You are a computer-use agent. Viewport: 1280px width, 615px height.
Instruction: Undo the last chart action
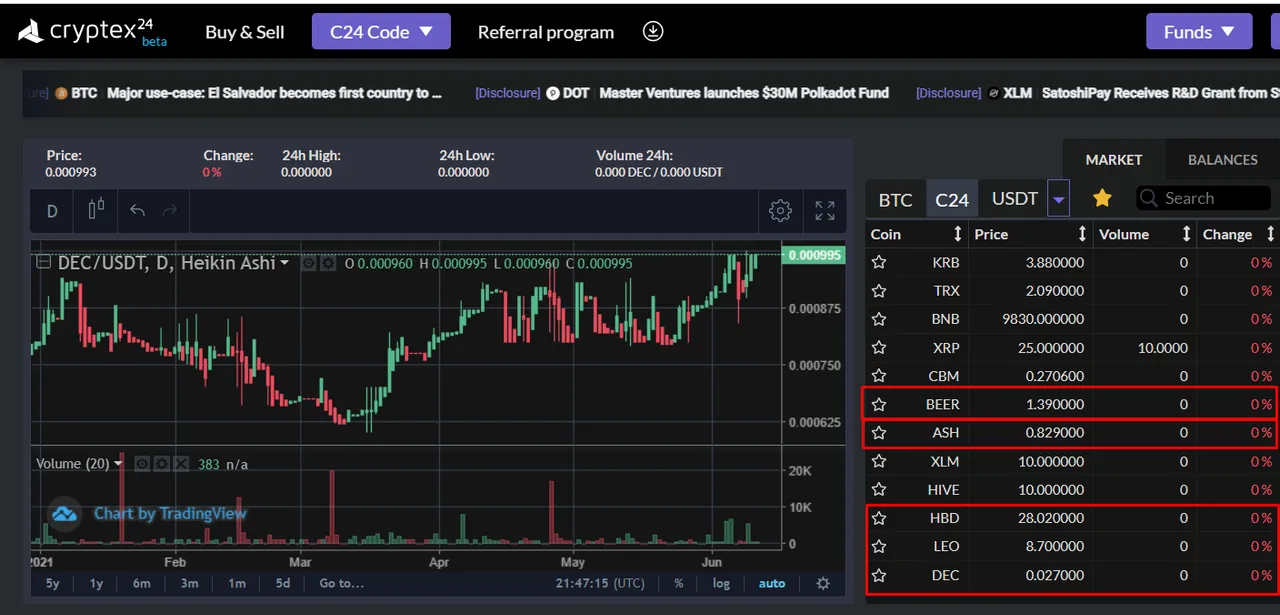coord(138,211)
